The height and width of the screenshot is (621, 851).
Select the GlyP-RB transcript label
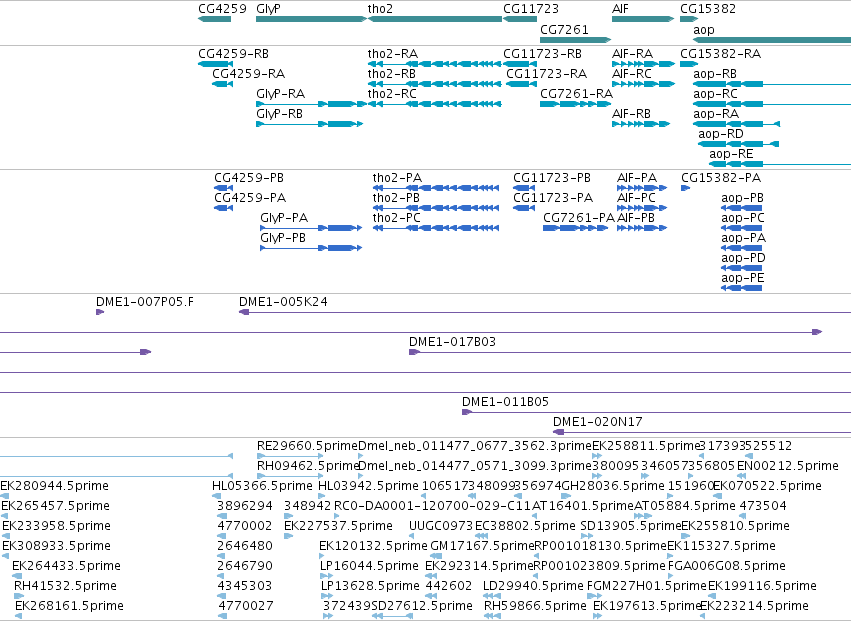pos(280,114)
